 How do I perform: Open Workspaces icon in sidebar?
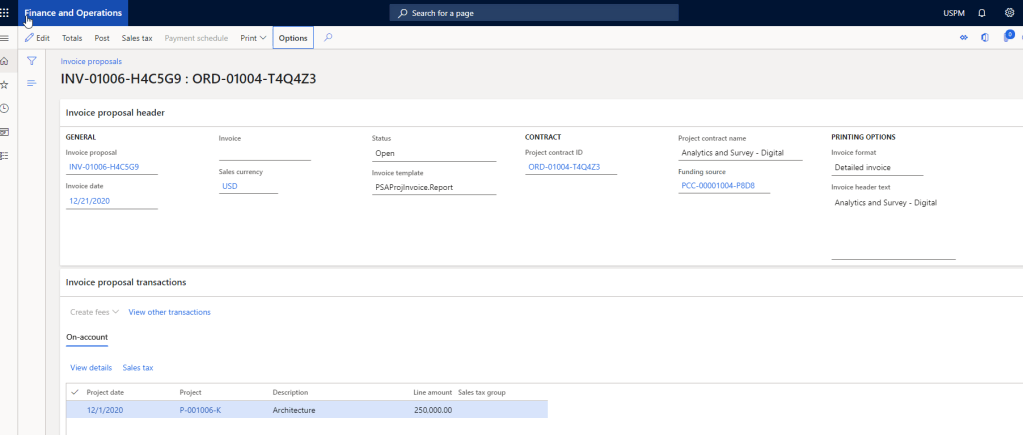(x=5, y=132)
